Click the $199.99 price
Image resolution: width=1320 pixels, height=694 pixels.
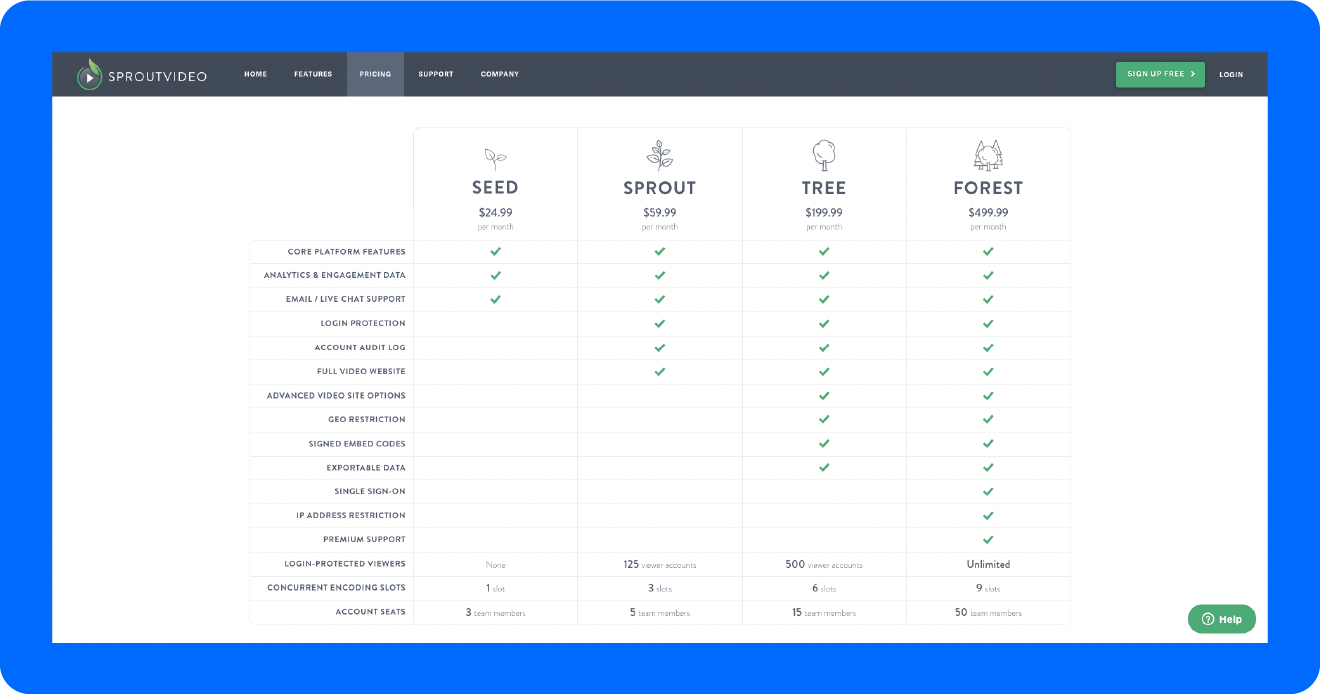click(824, 213)
